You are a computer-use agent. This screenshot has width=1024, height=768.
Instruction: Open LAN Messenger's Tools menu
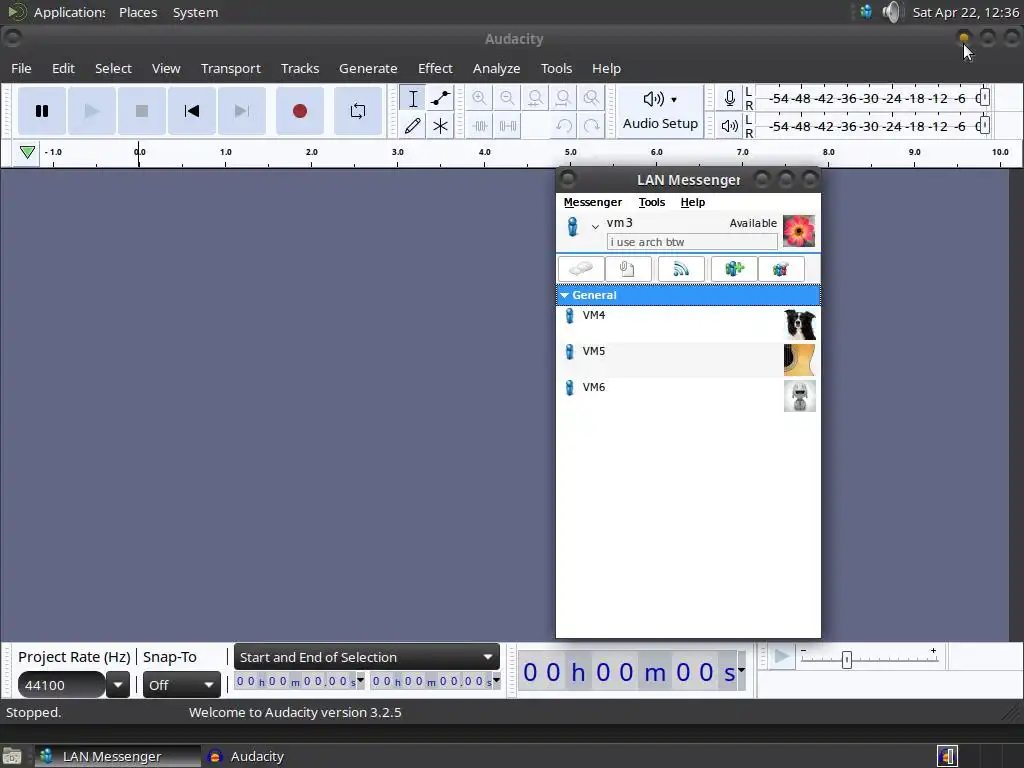coord(652,202)
